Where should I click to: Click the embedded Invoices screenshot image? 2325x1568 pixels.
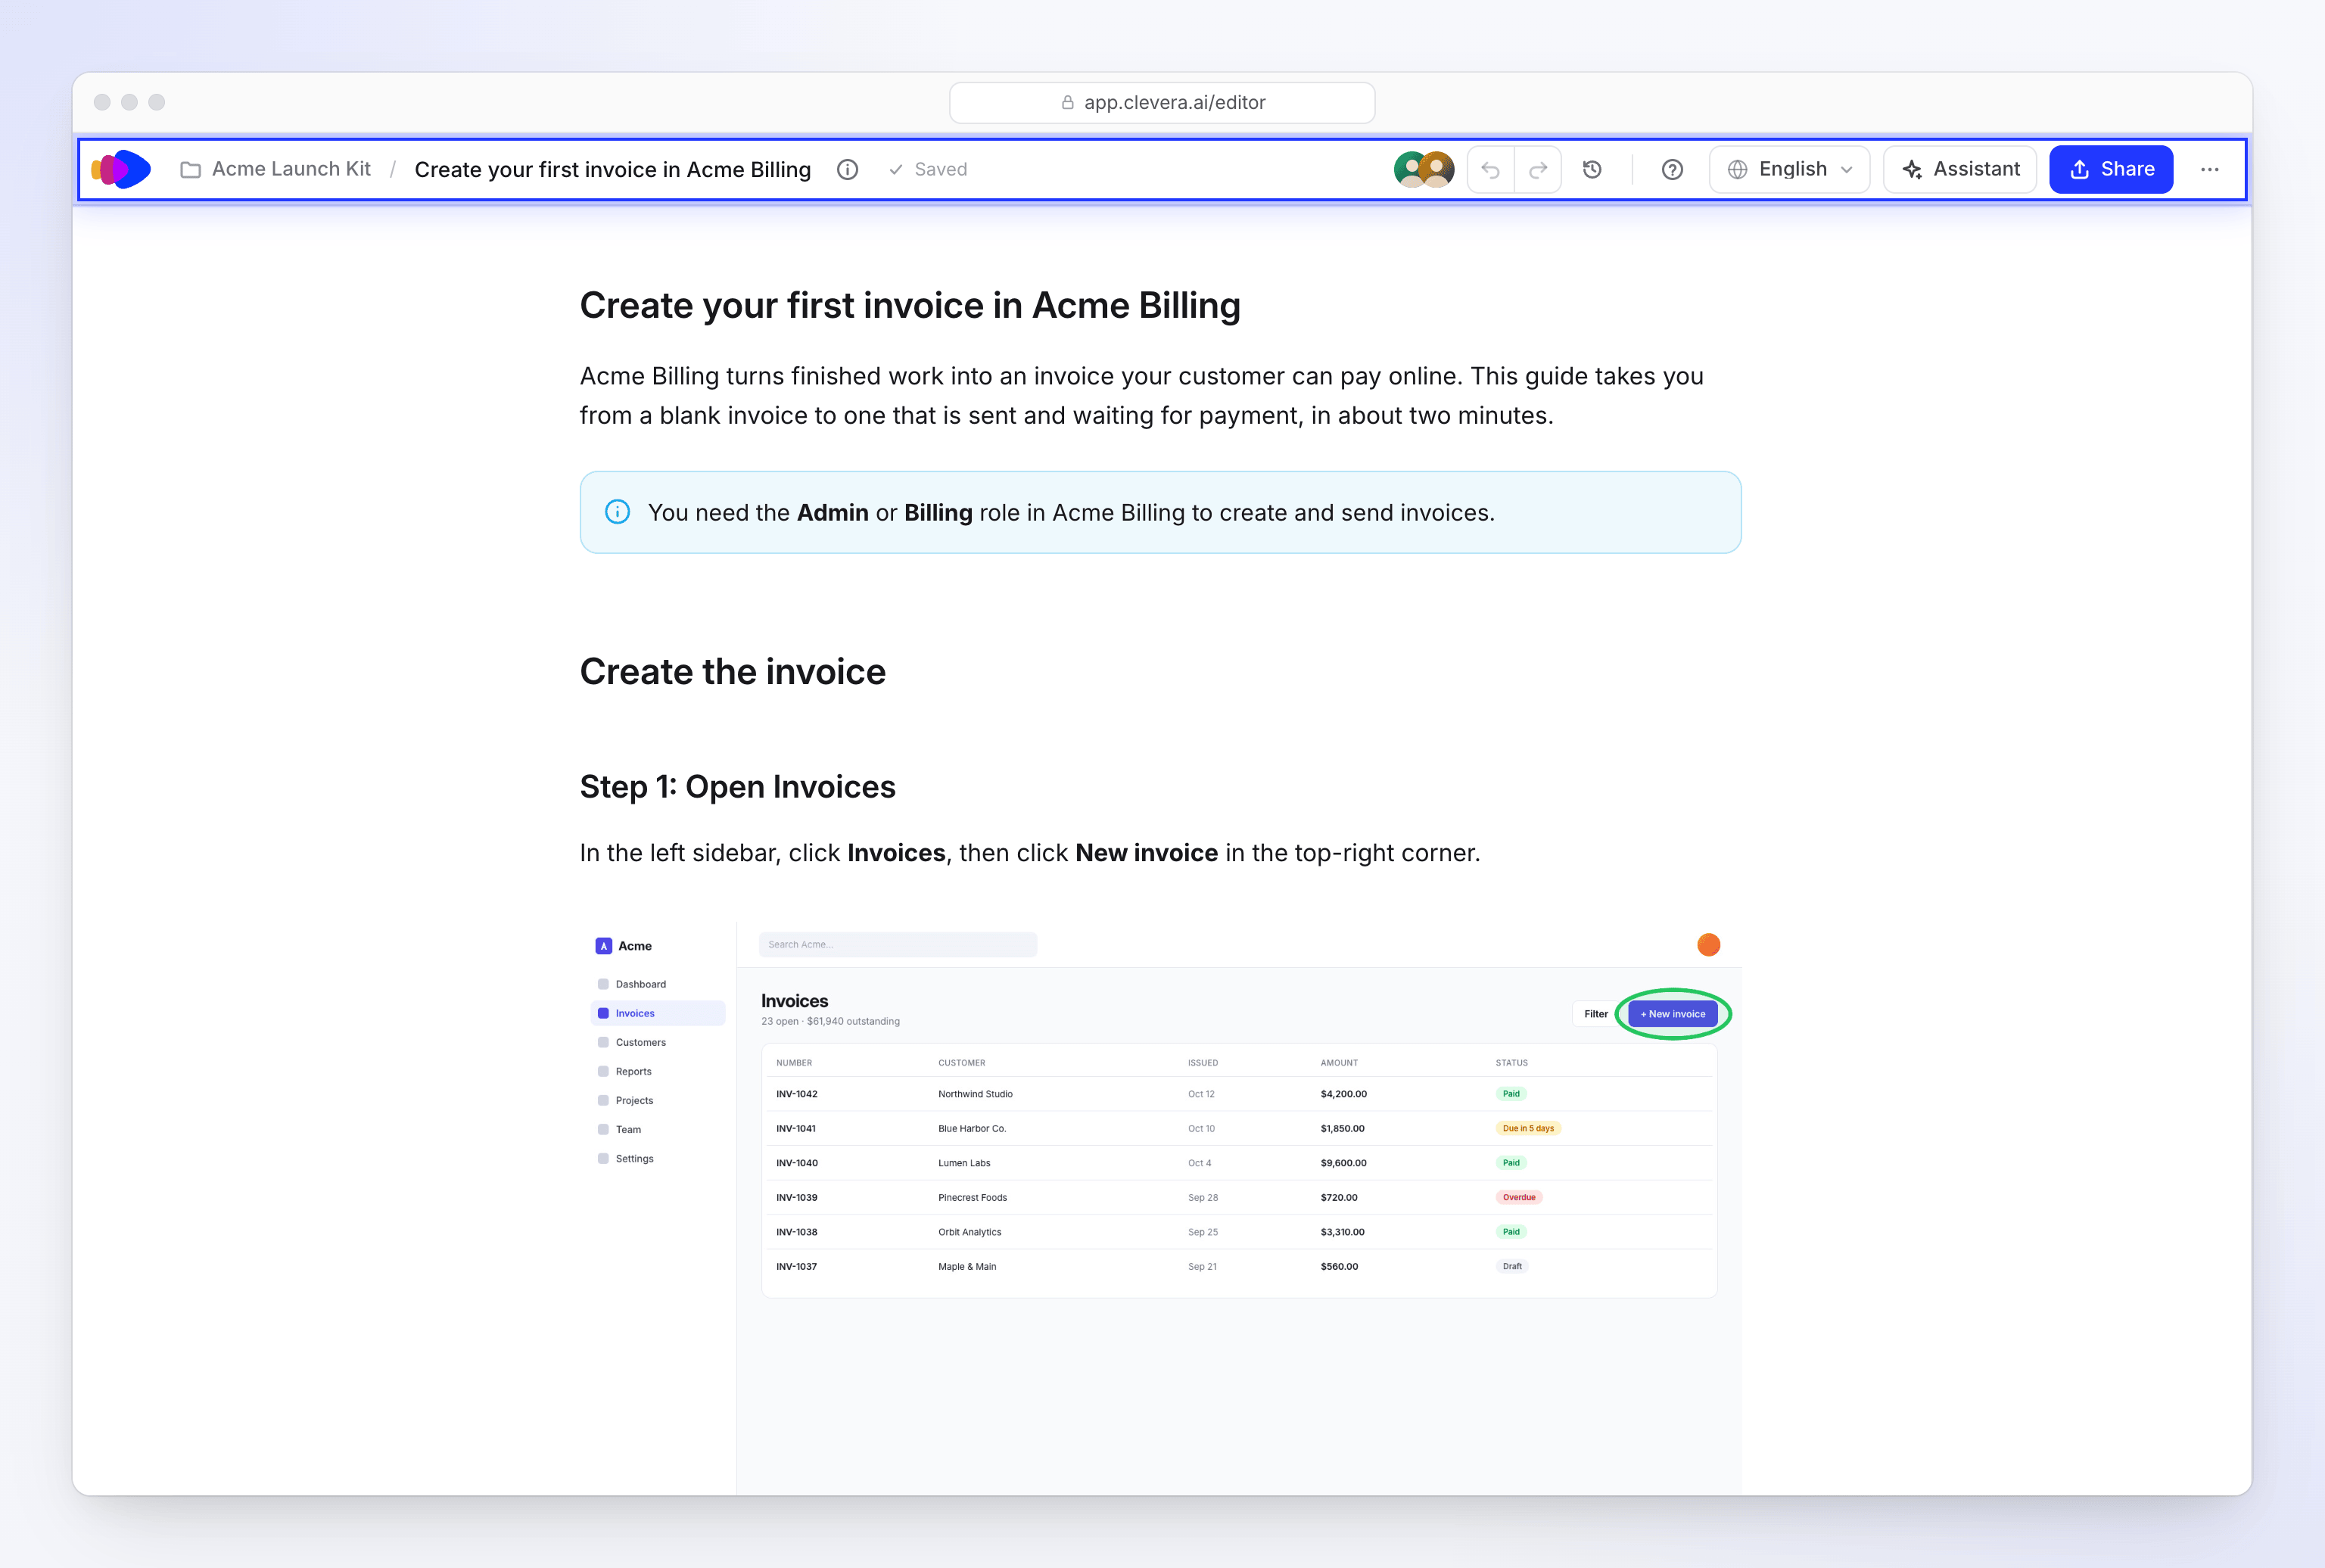[1160, 1208]
